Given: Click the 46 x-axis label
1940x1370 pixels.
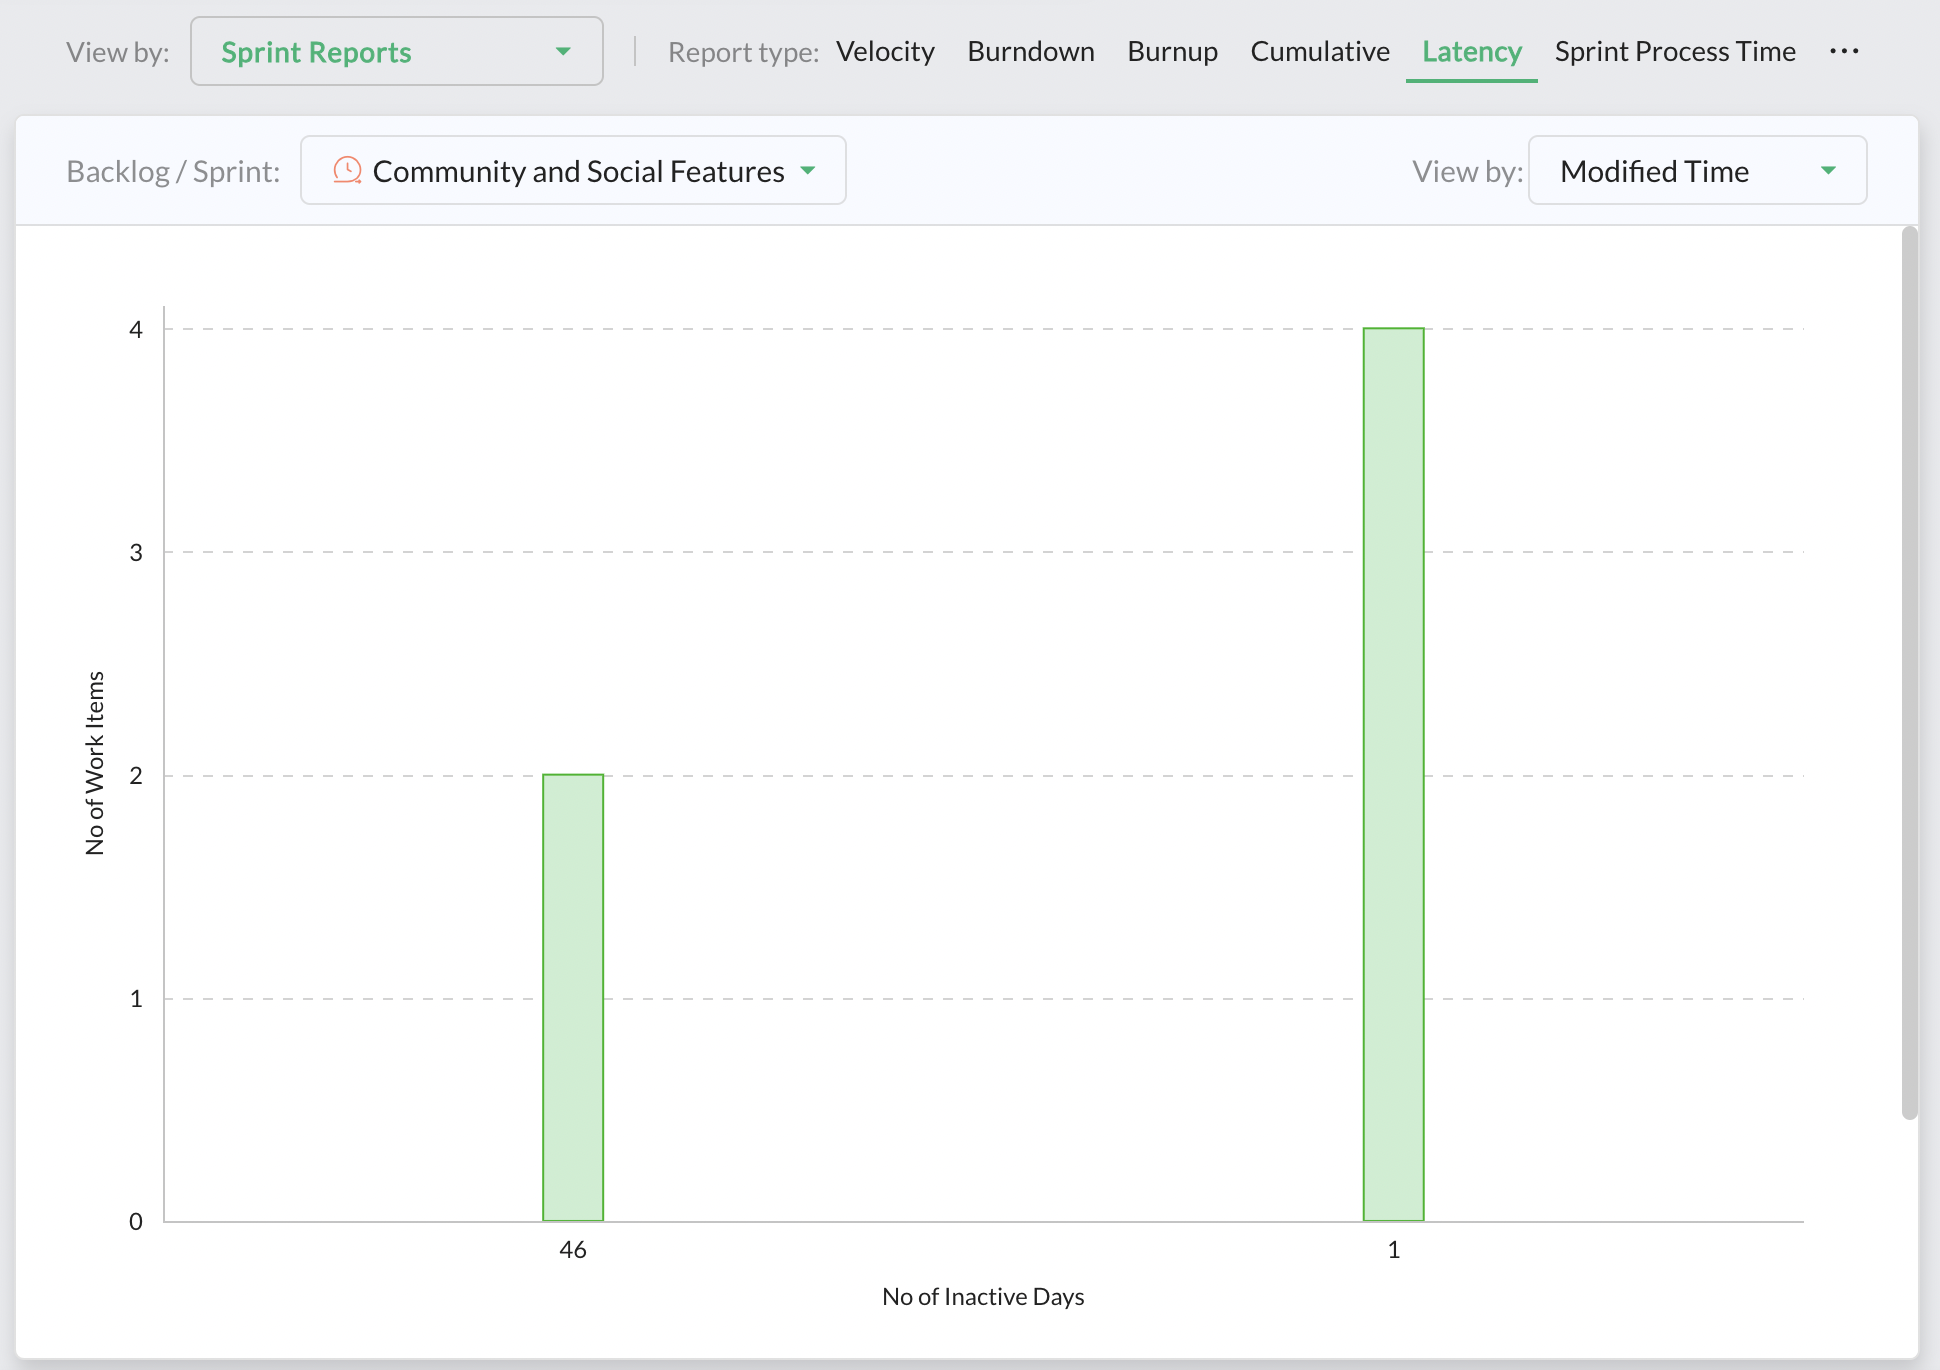Looking at the screenshot, I should coord(573,1250).
